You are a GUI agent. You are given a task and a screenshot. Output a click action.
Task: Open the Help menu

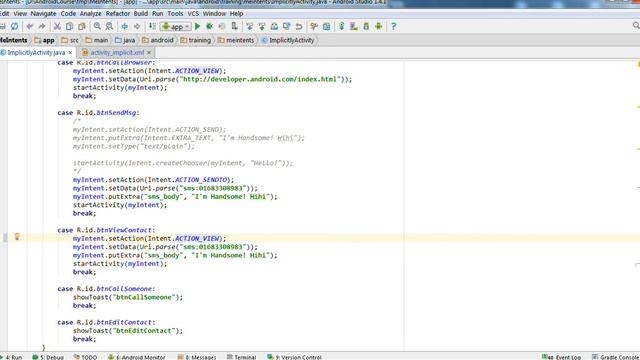236,13
